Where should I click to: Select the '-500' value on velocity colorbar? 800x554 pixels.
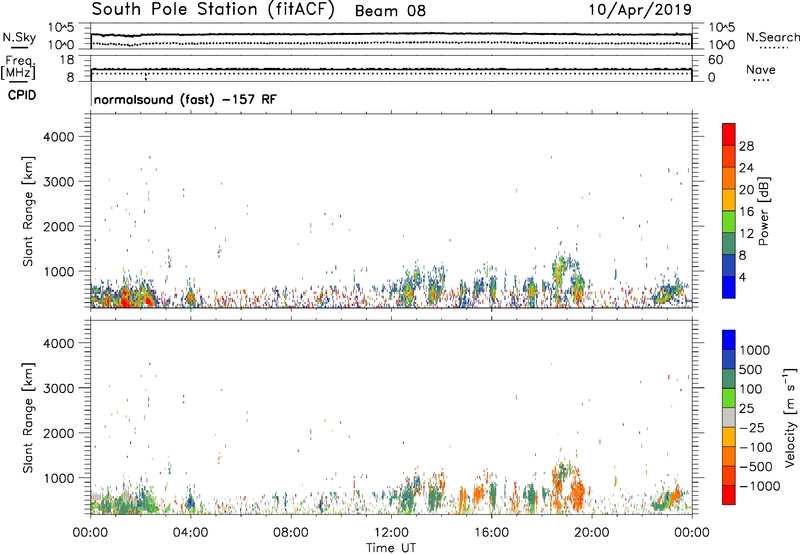click(756, 466)
